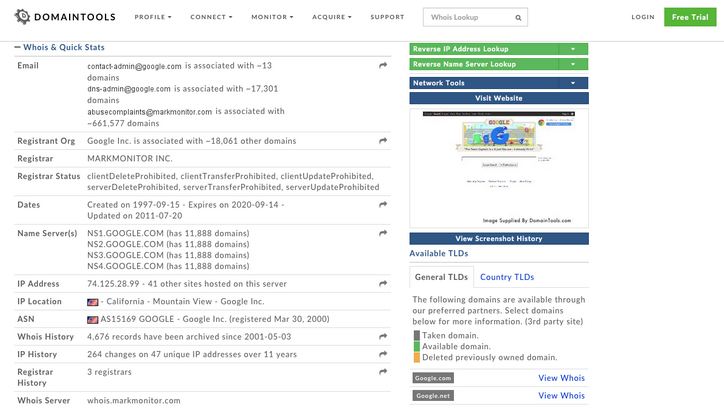Click abusecomplaints@markmonitor.com email address
The image size is (724, 417).
(x=150, y=112)
